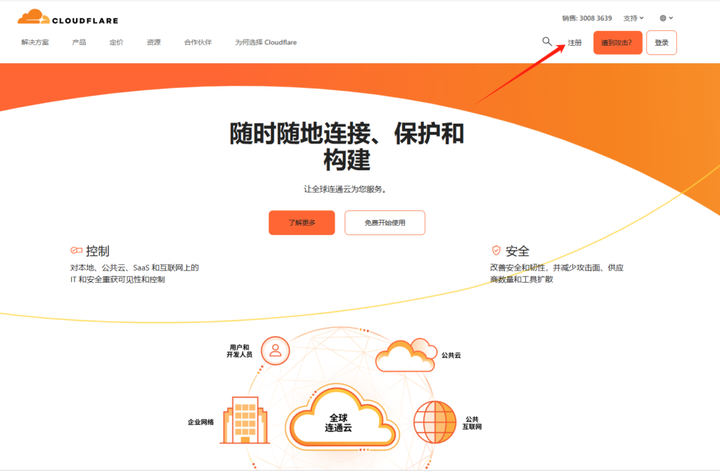Open the 资源 menu
720x471 pixels.
[x=154, y=42]
